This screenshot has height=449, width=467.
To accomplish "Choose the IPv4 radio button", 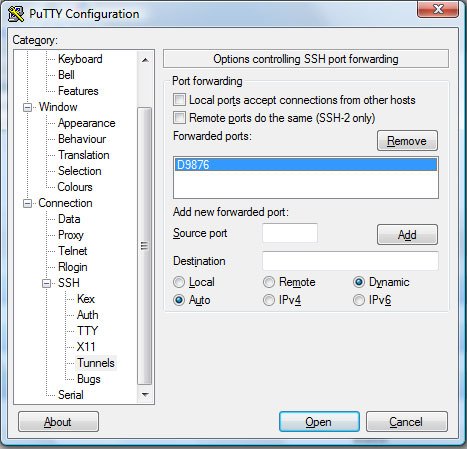I will click(269, 300).
